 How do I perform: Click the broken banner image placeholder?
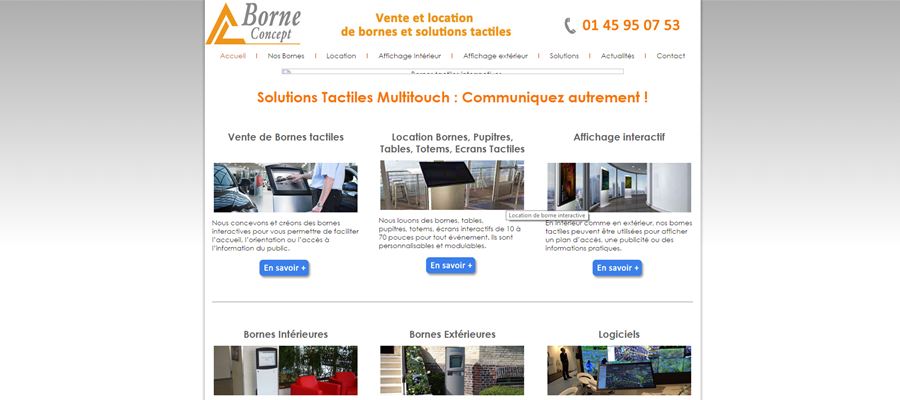coord(452,72)
